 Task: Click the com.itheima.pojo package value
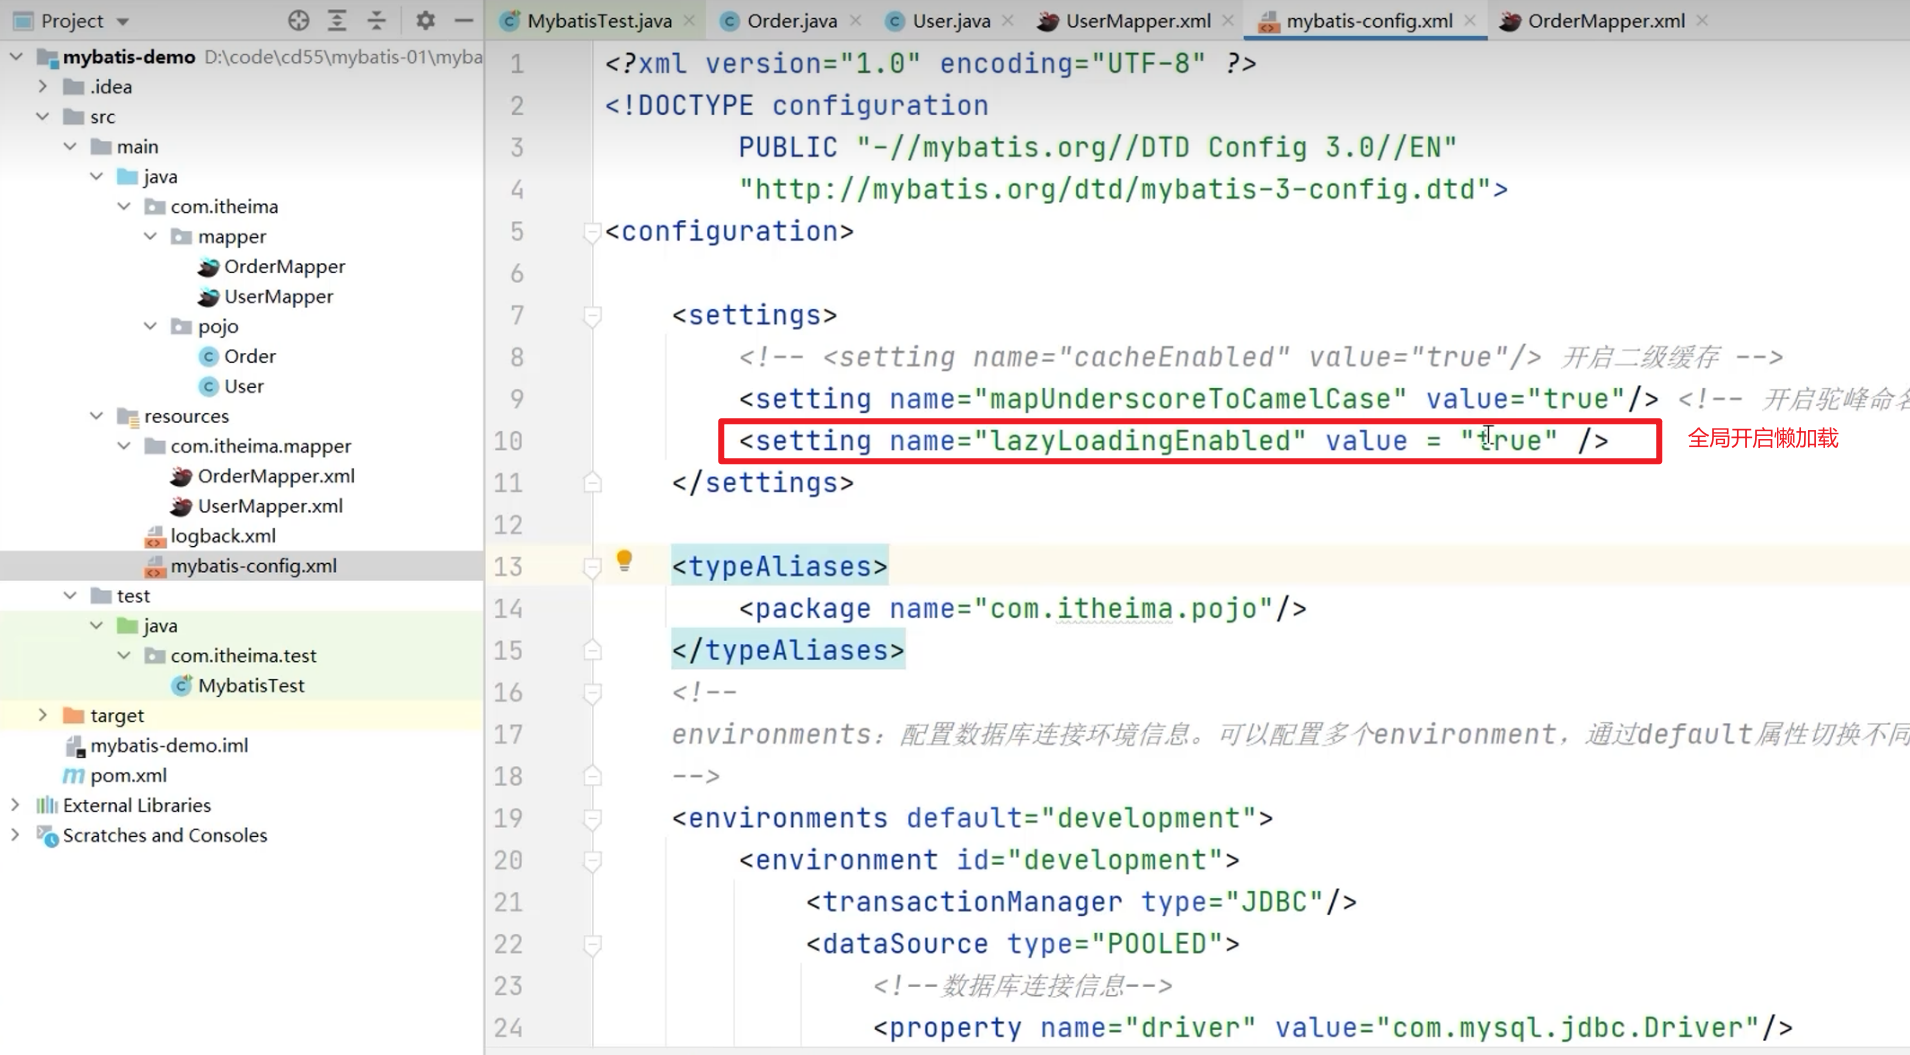point(1124,609)
